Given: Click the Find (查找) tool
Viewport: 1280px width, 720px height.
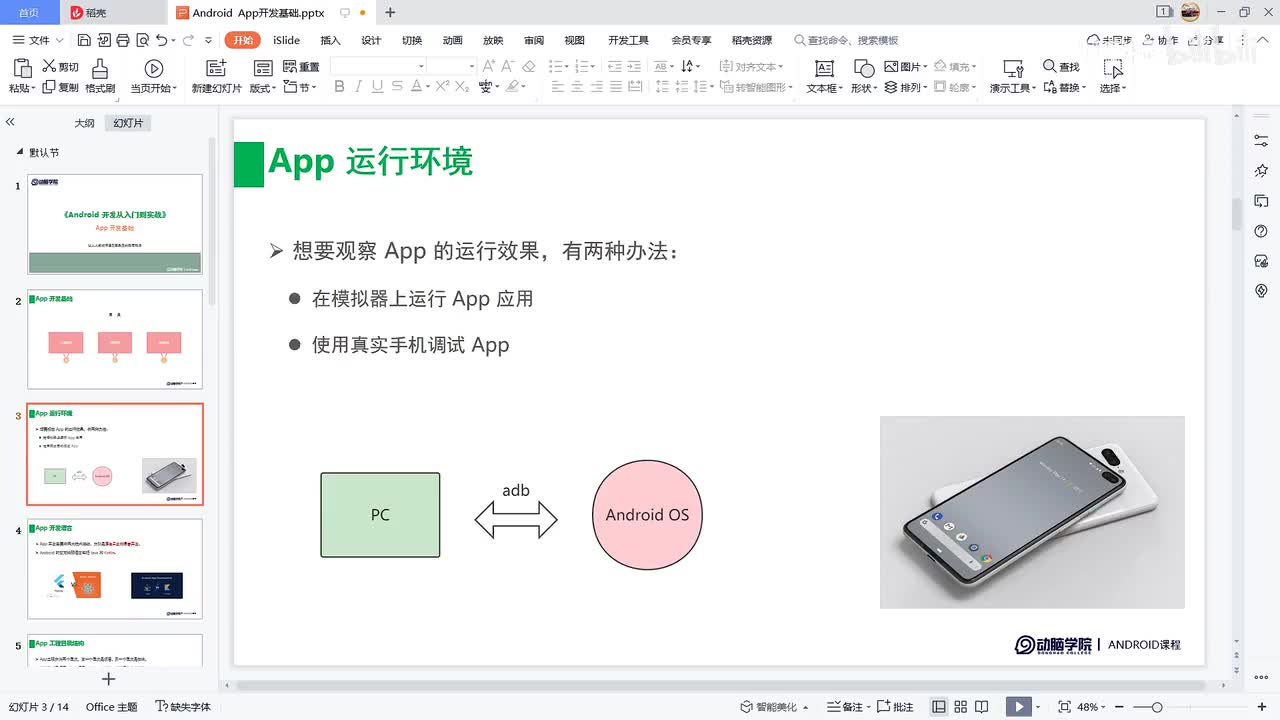Looking at the screenshot, I should pyautogui.click(x=1061, y=66).
